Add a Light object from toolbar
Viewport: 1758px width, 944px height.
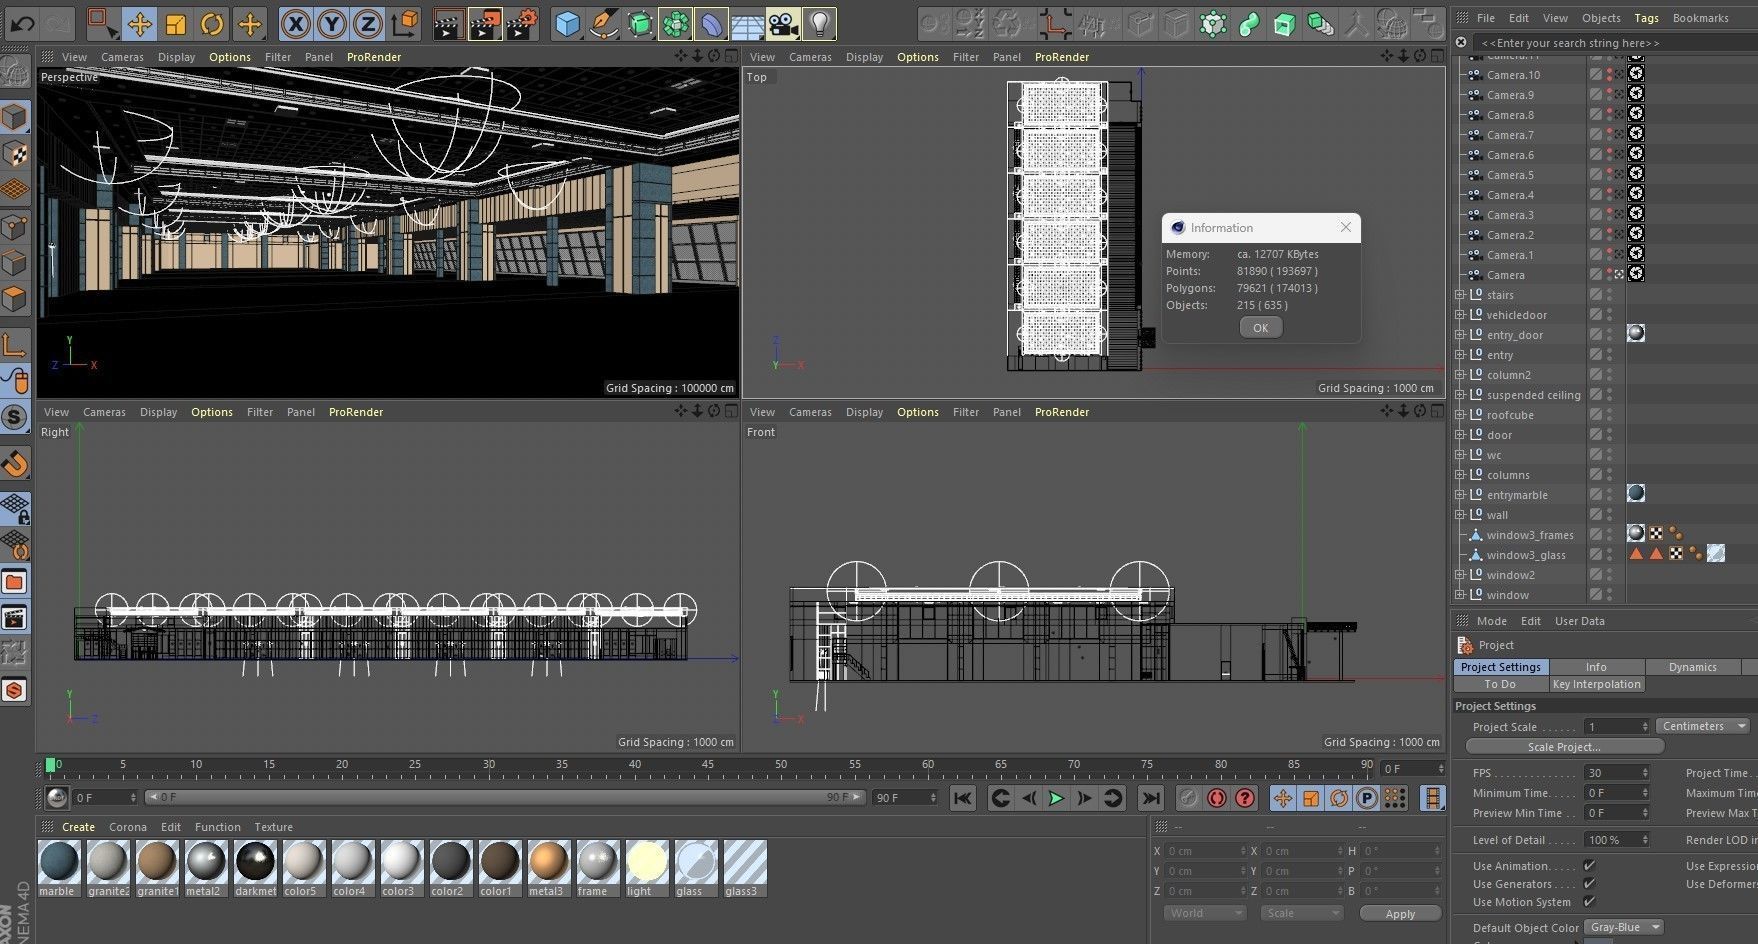(x=819, y=23)
